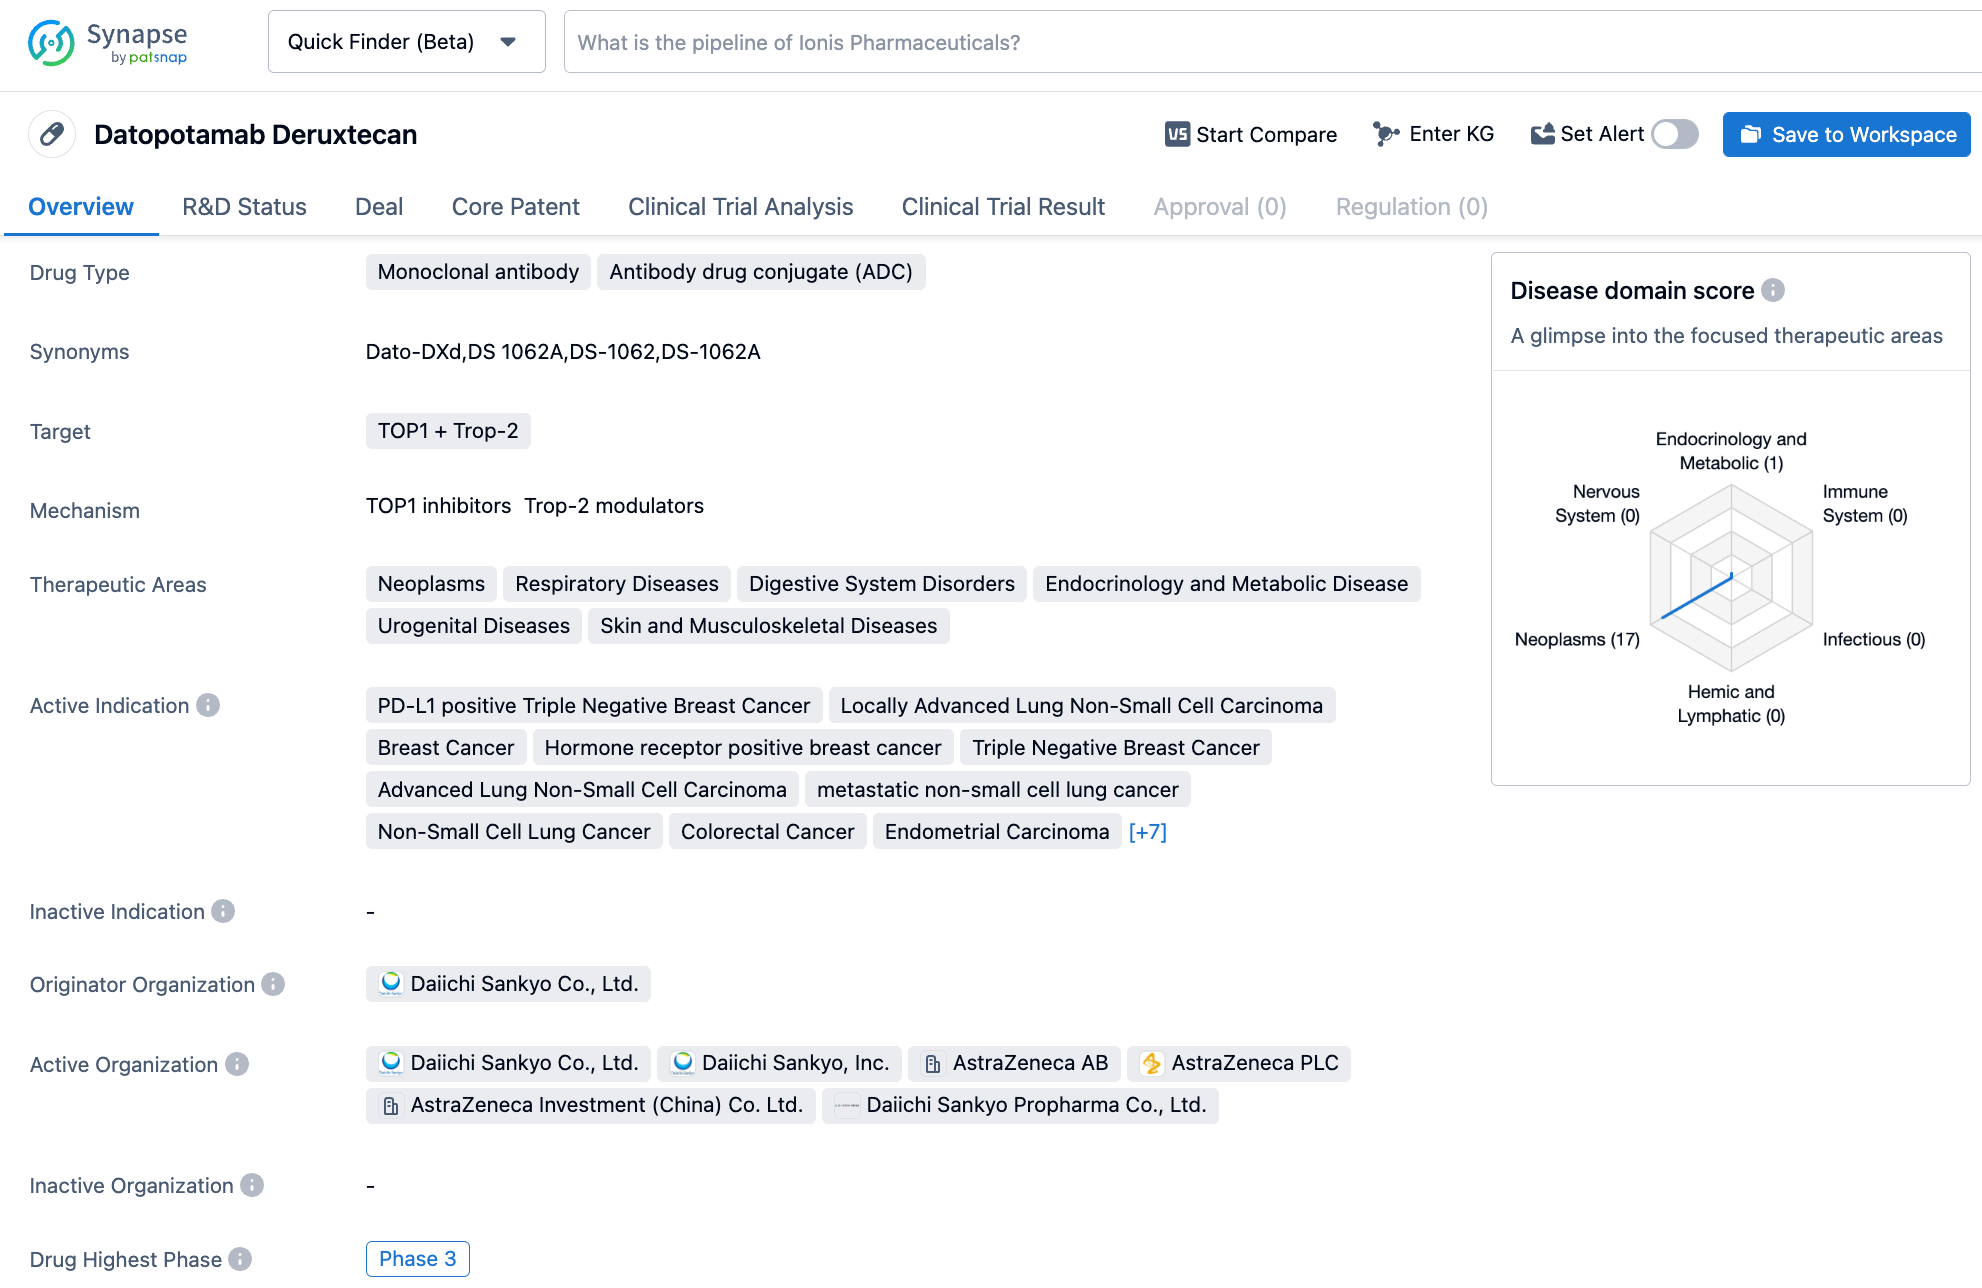Click the Daiichi Sankyo originator logo icon
This screenshot has width=1982, height=1288.
tap(391, 985)
